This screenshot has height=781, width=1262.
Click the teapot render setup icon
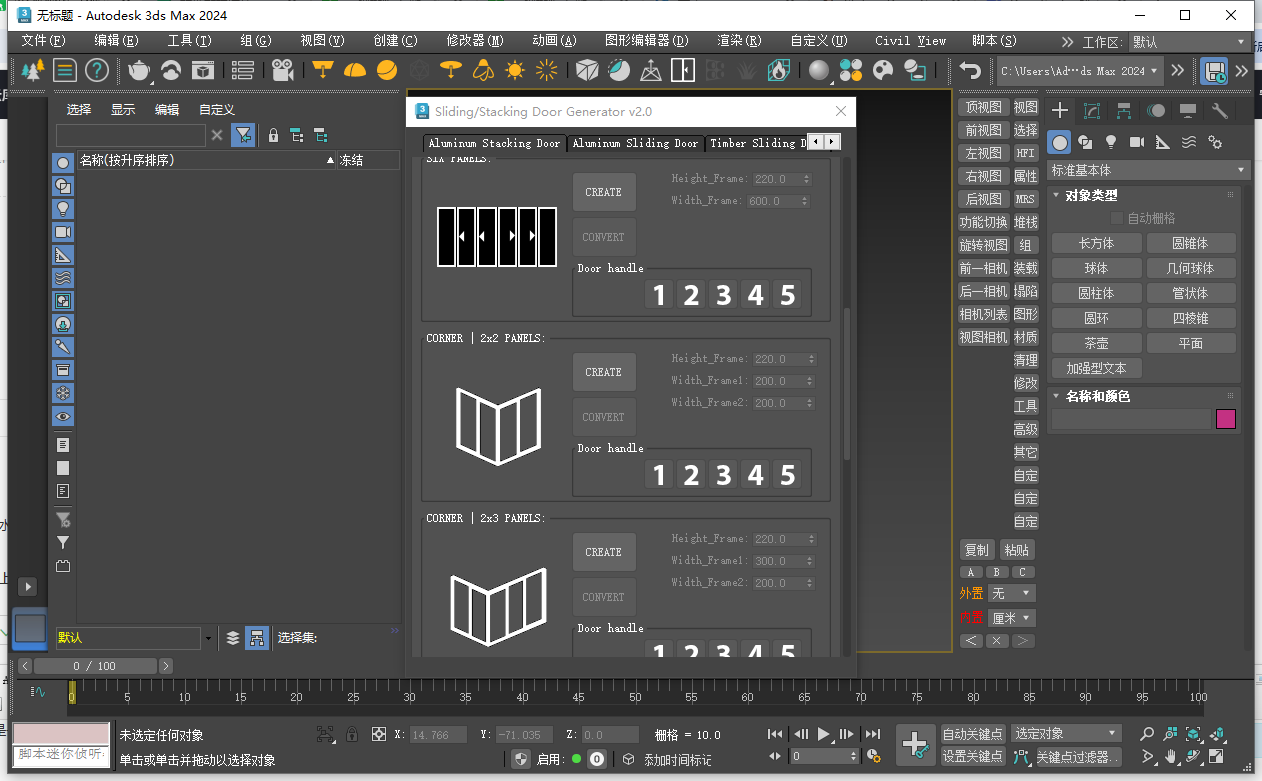click(139, 70)
